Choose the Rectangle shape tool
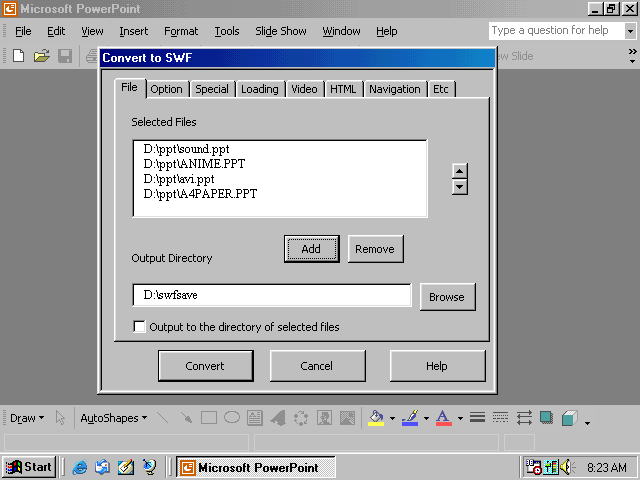The image size is (640, 480). click(209, 418)
